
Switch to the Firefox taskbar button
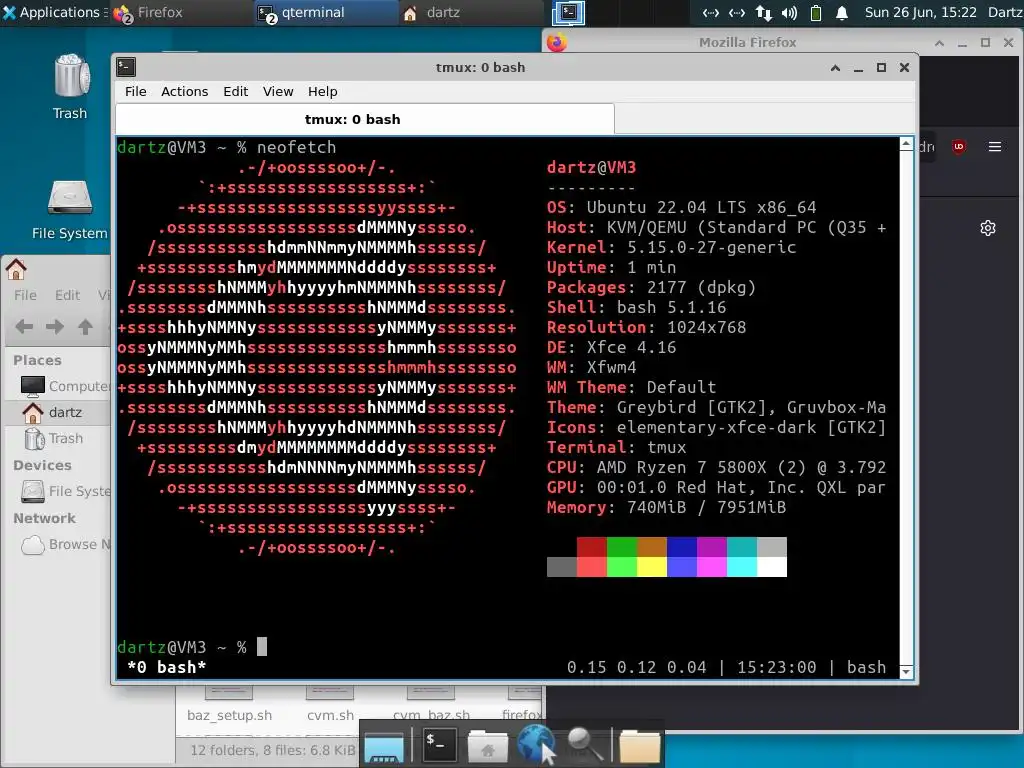[x=180, y=12]
